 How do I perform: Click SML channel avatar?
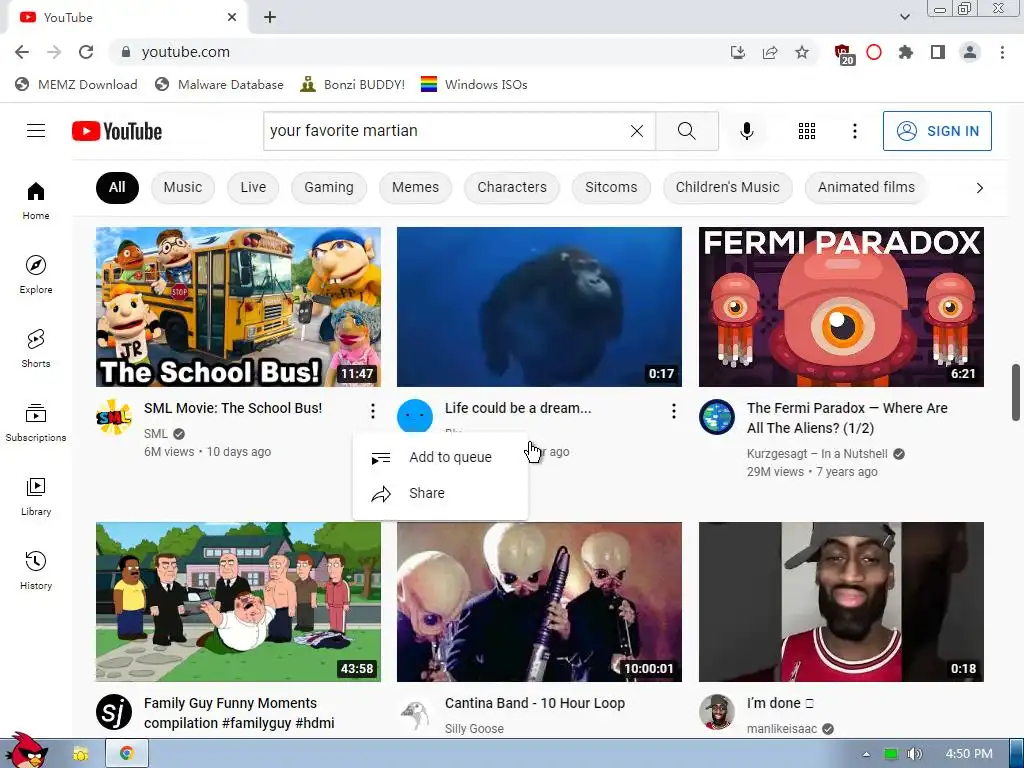114,417
